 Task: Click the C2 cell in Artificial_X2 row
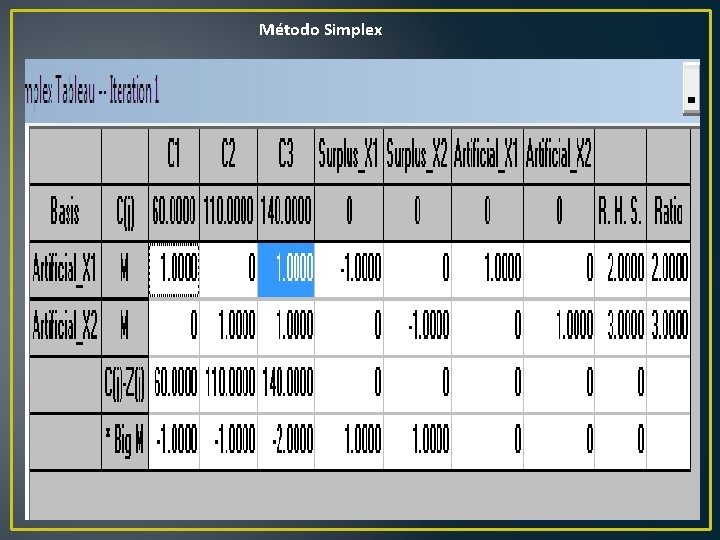[229, 327]
